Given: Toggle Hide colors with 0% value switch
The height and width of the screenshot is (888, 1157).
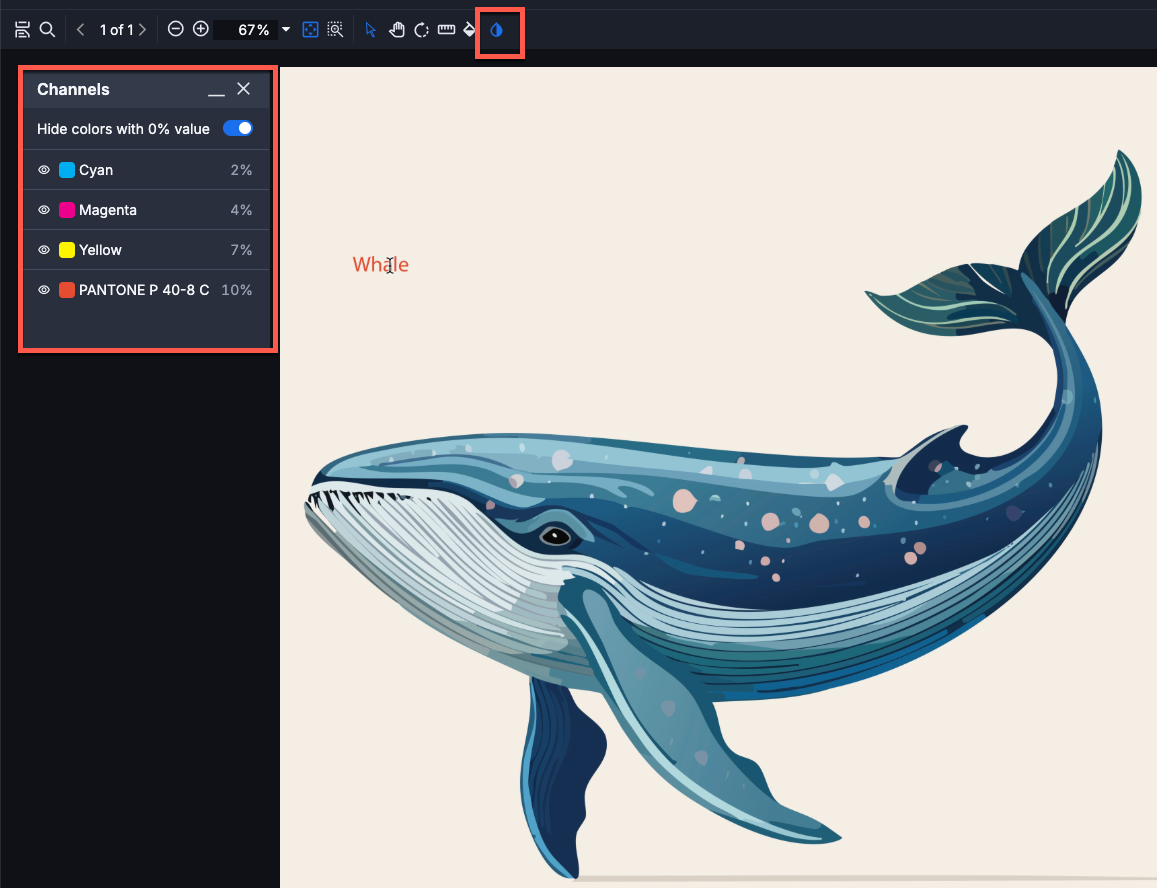Looking at the screenshot, I should (238, 128).
